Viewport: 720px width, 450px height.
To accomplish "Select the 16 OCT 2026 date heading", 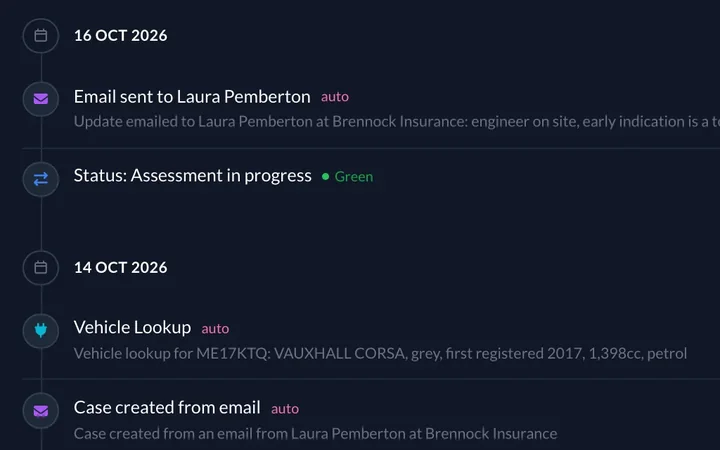I will click(121, 35).
